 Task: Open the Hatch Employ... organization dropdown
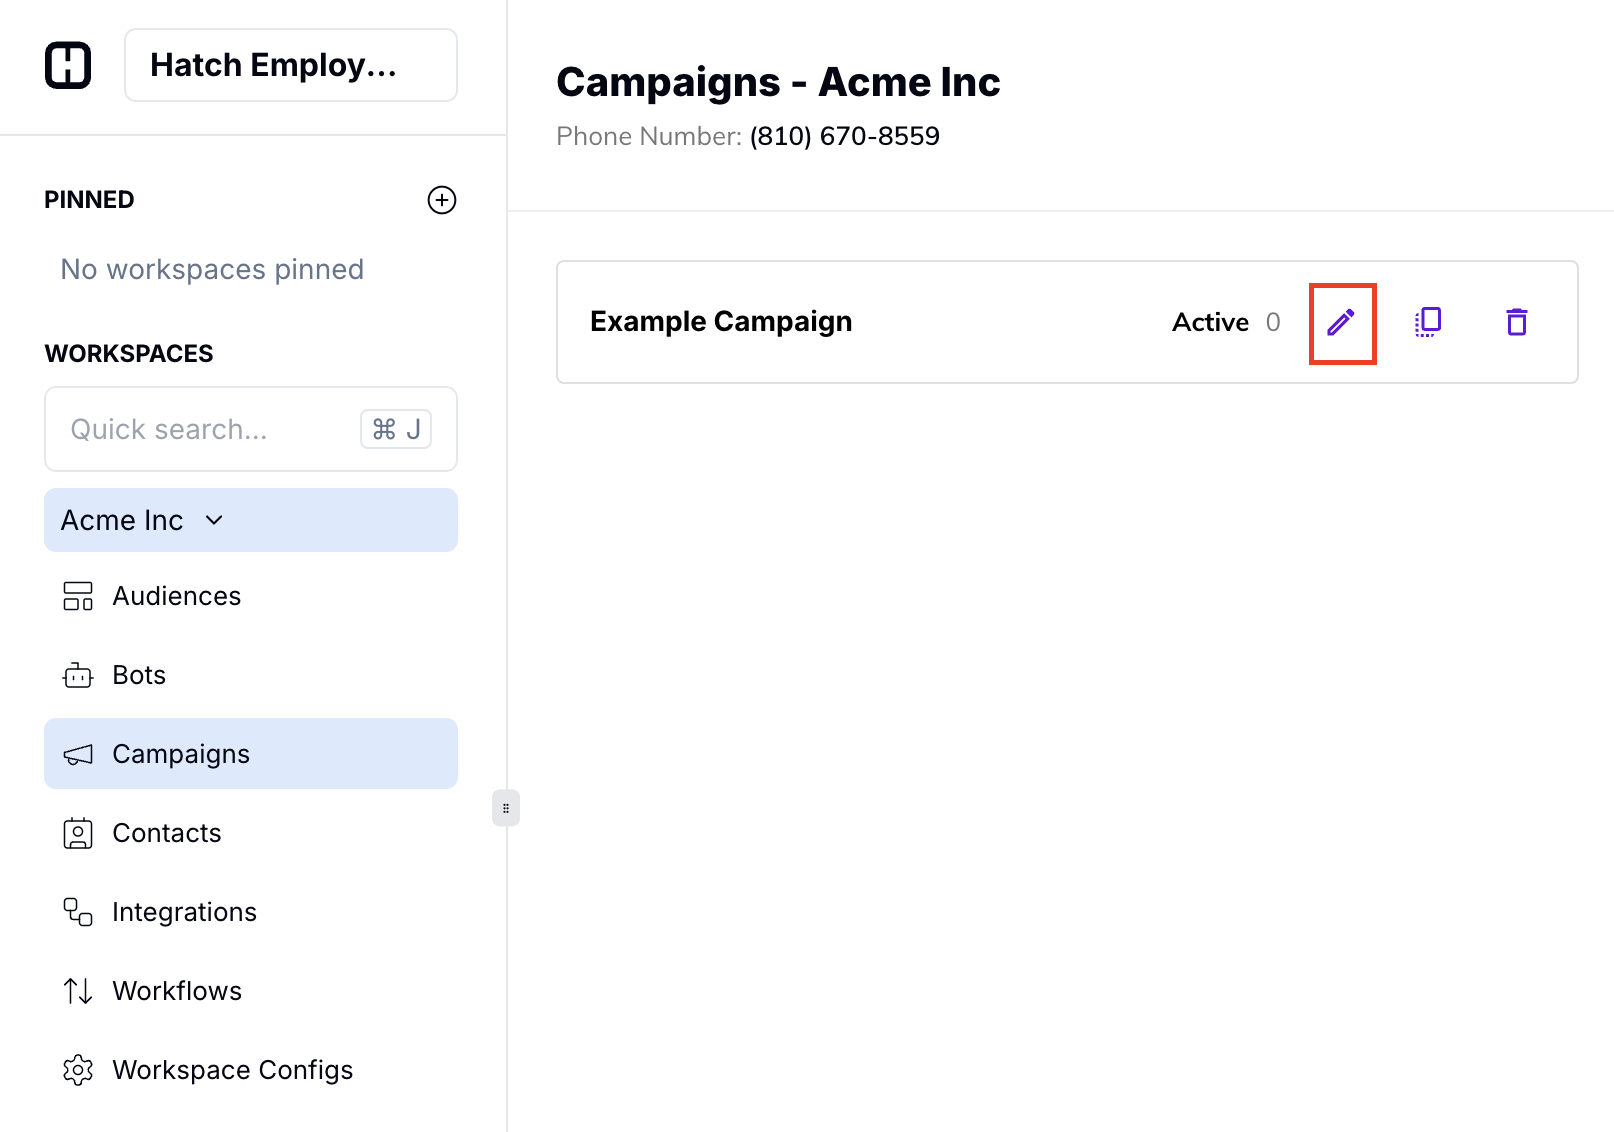click(x=290, y=65)
